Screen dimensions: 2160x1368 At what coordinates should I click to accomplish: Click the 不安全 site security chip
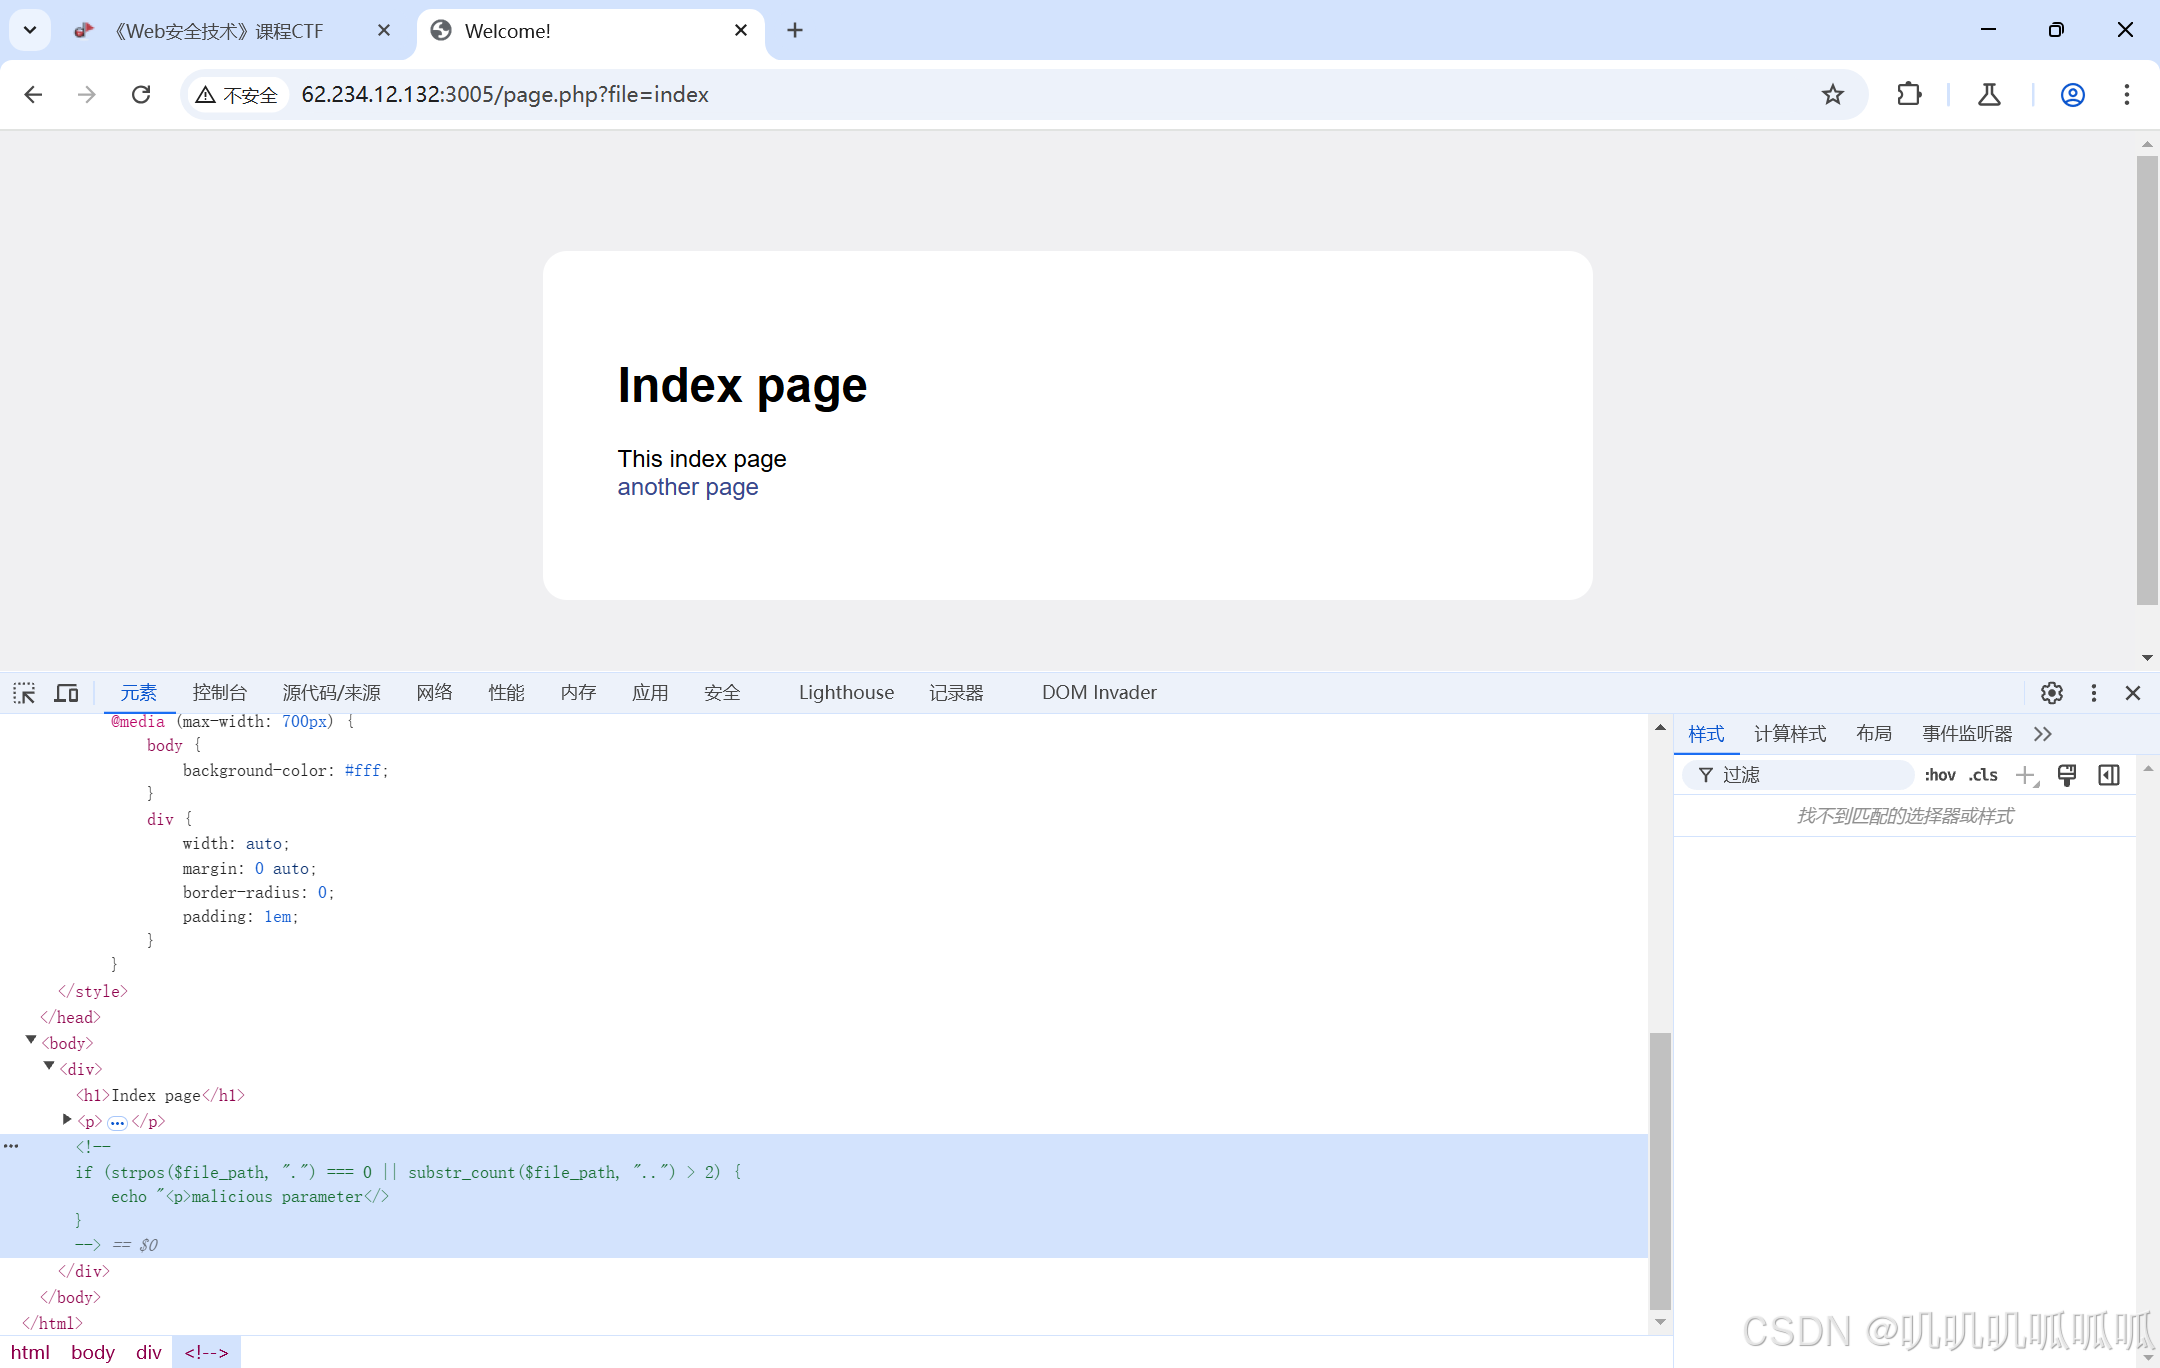238,95
